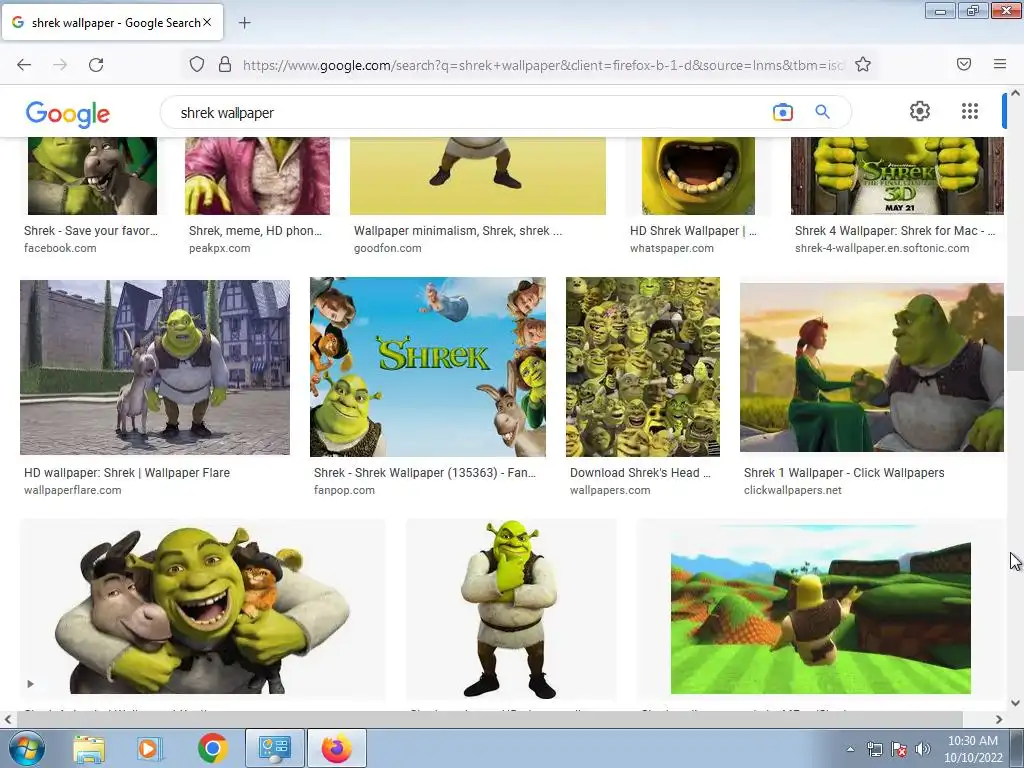The height and width of the screenshot is (768, 1024).
Task: Click the whatspaper.com source text
Action: pyautogui.click(x=671, y=248)
